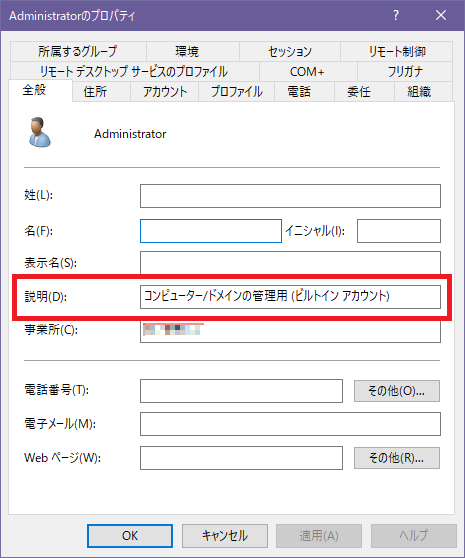Select the プロファイル tab
The width and height of the screenshot is (465, 558).
[237, 92]
